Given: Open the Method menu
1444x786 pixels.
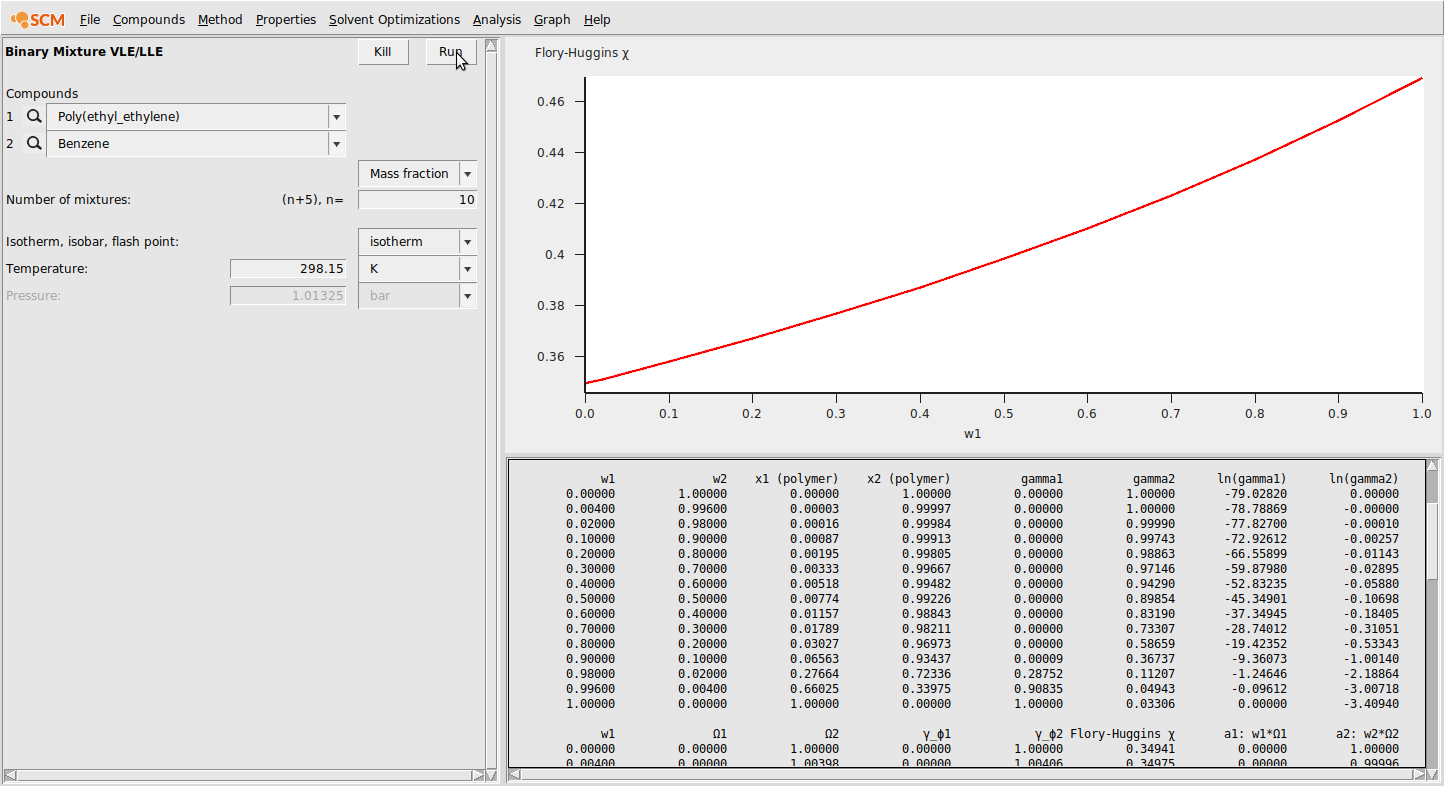Looking at the screenshot, I should click(x=220, y=19).
